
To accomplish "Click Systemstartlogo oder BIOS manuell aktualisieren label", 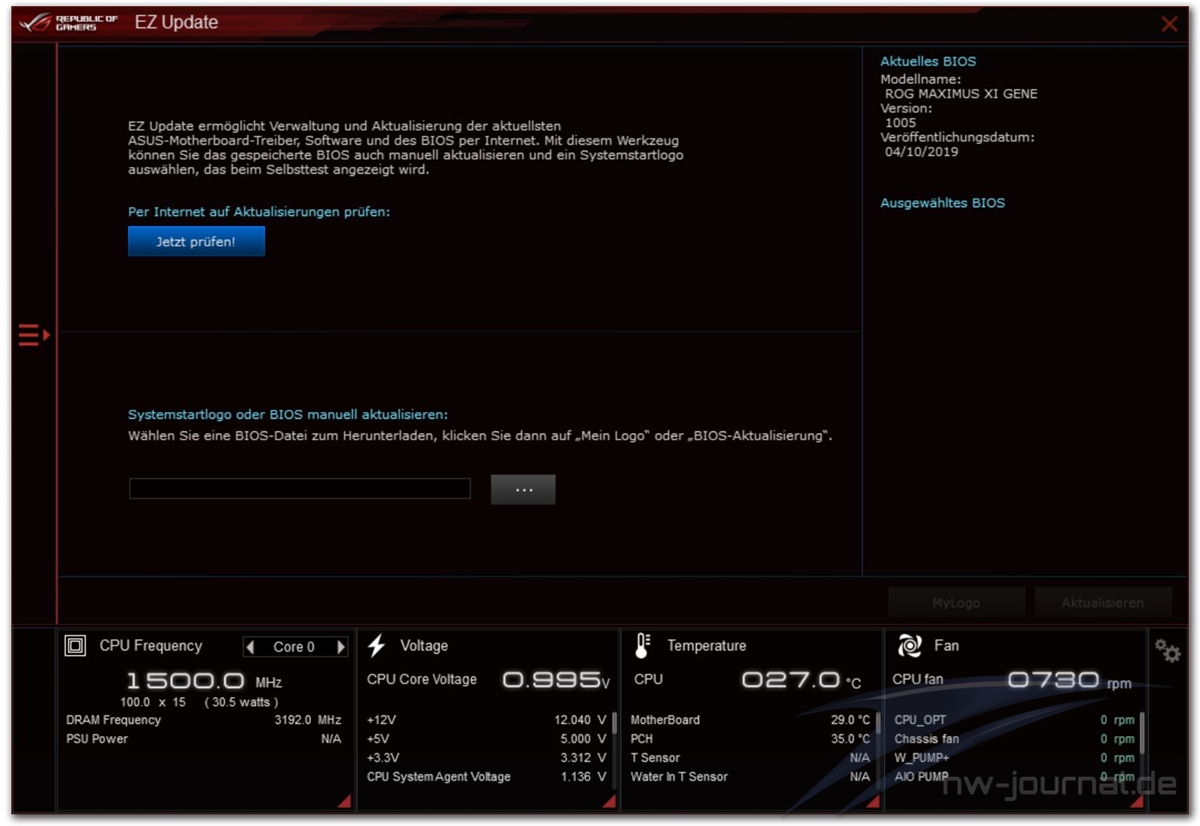I will pyautogui.click(x=288, y=414).
